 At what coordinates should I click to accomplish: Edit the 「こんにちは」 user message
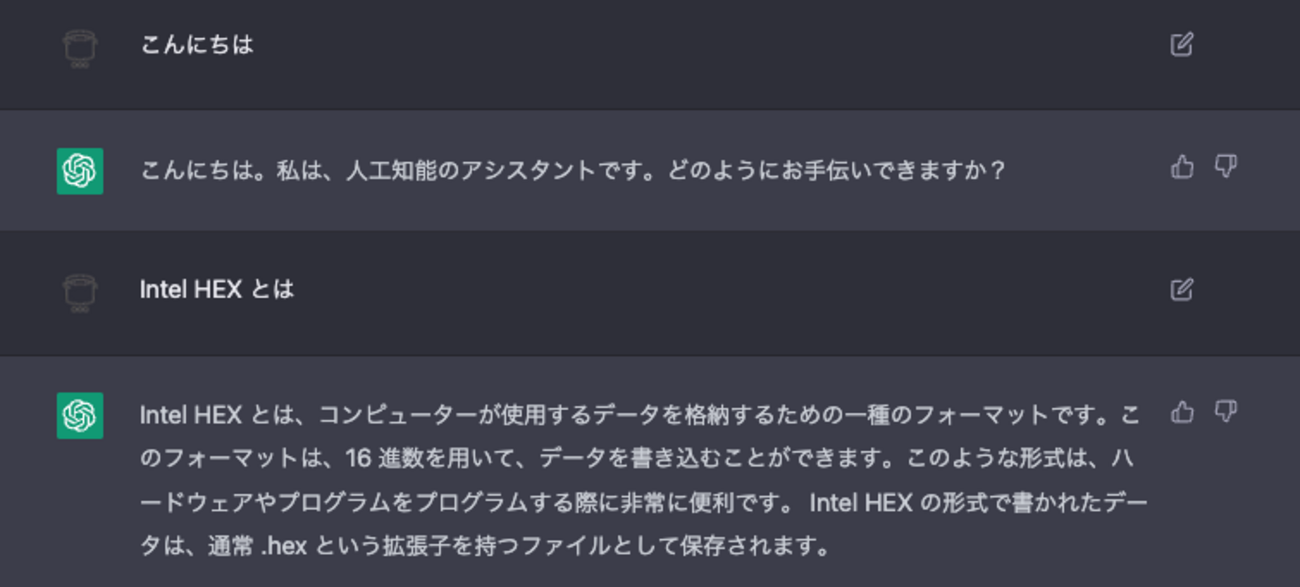coord(1181,45)
